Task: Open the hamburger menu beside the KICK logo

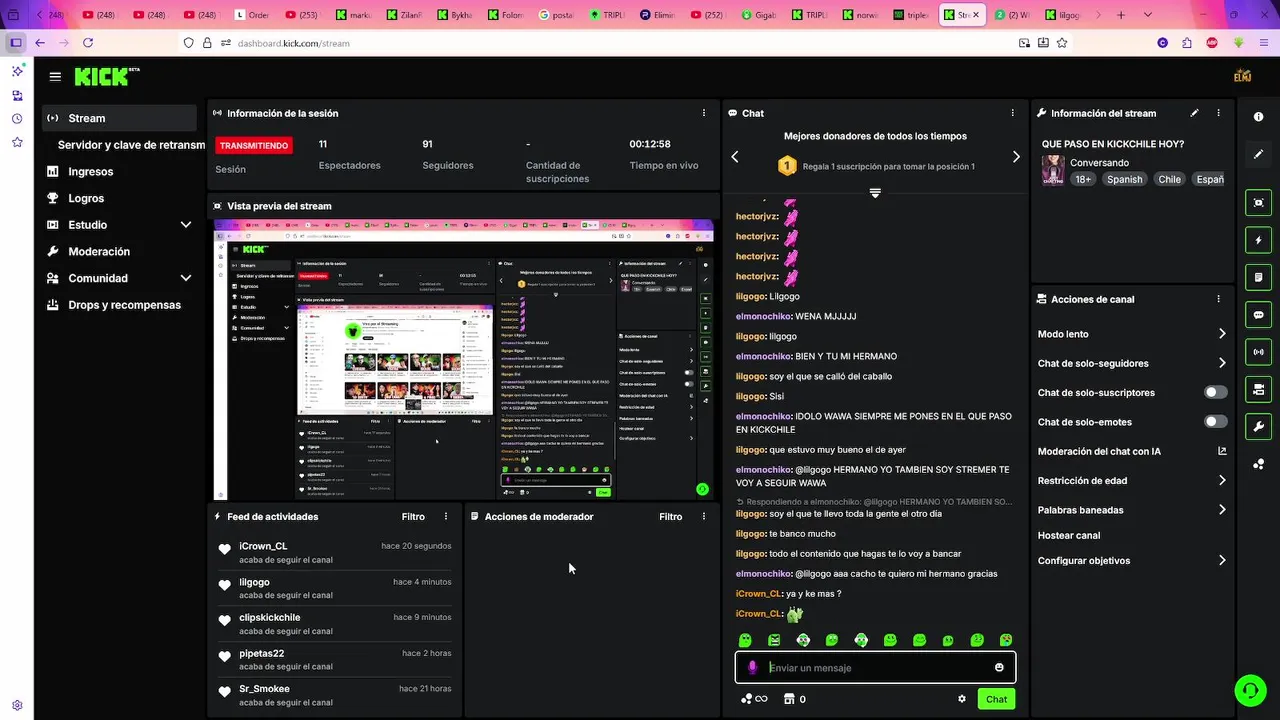Action: (x=55, y=76)
